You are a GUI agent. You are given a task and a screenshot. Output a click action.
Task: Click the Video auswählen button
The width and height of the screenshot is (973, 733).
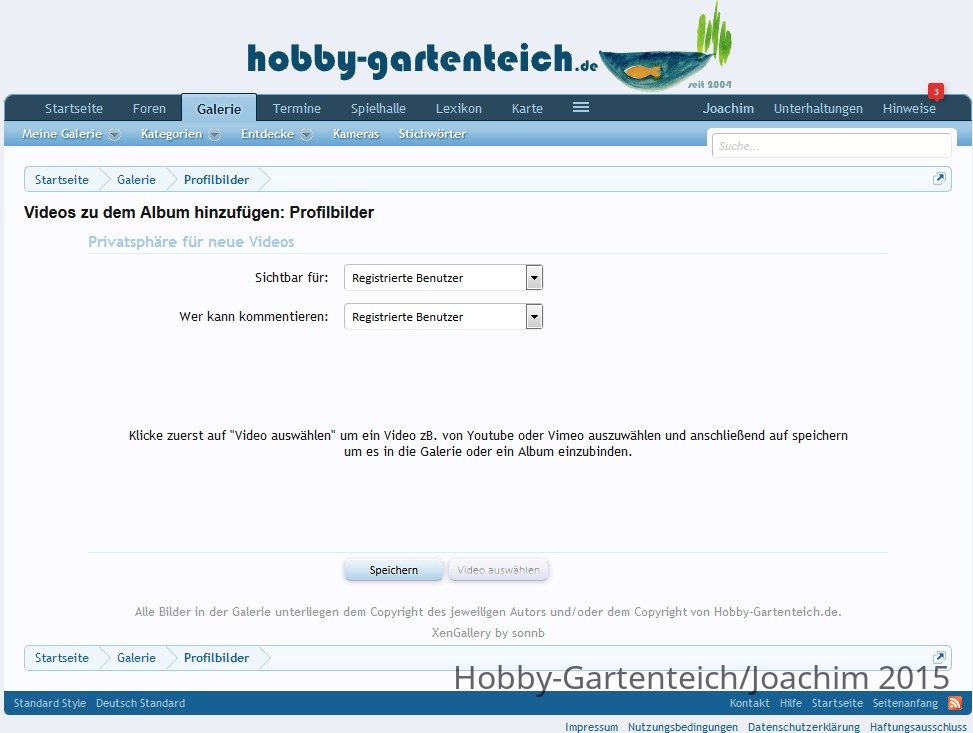click(x=498, y=570)
